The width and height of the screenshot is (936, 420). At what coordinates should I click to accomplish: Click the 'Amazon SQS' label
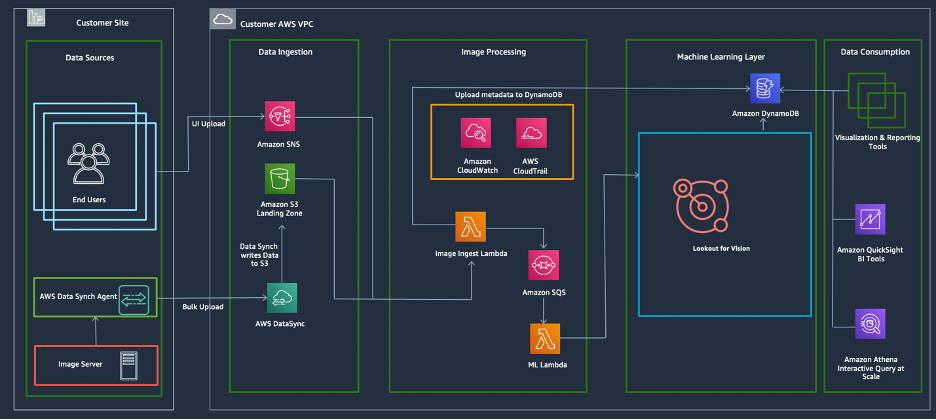point(544,293)
